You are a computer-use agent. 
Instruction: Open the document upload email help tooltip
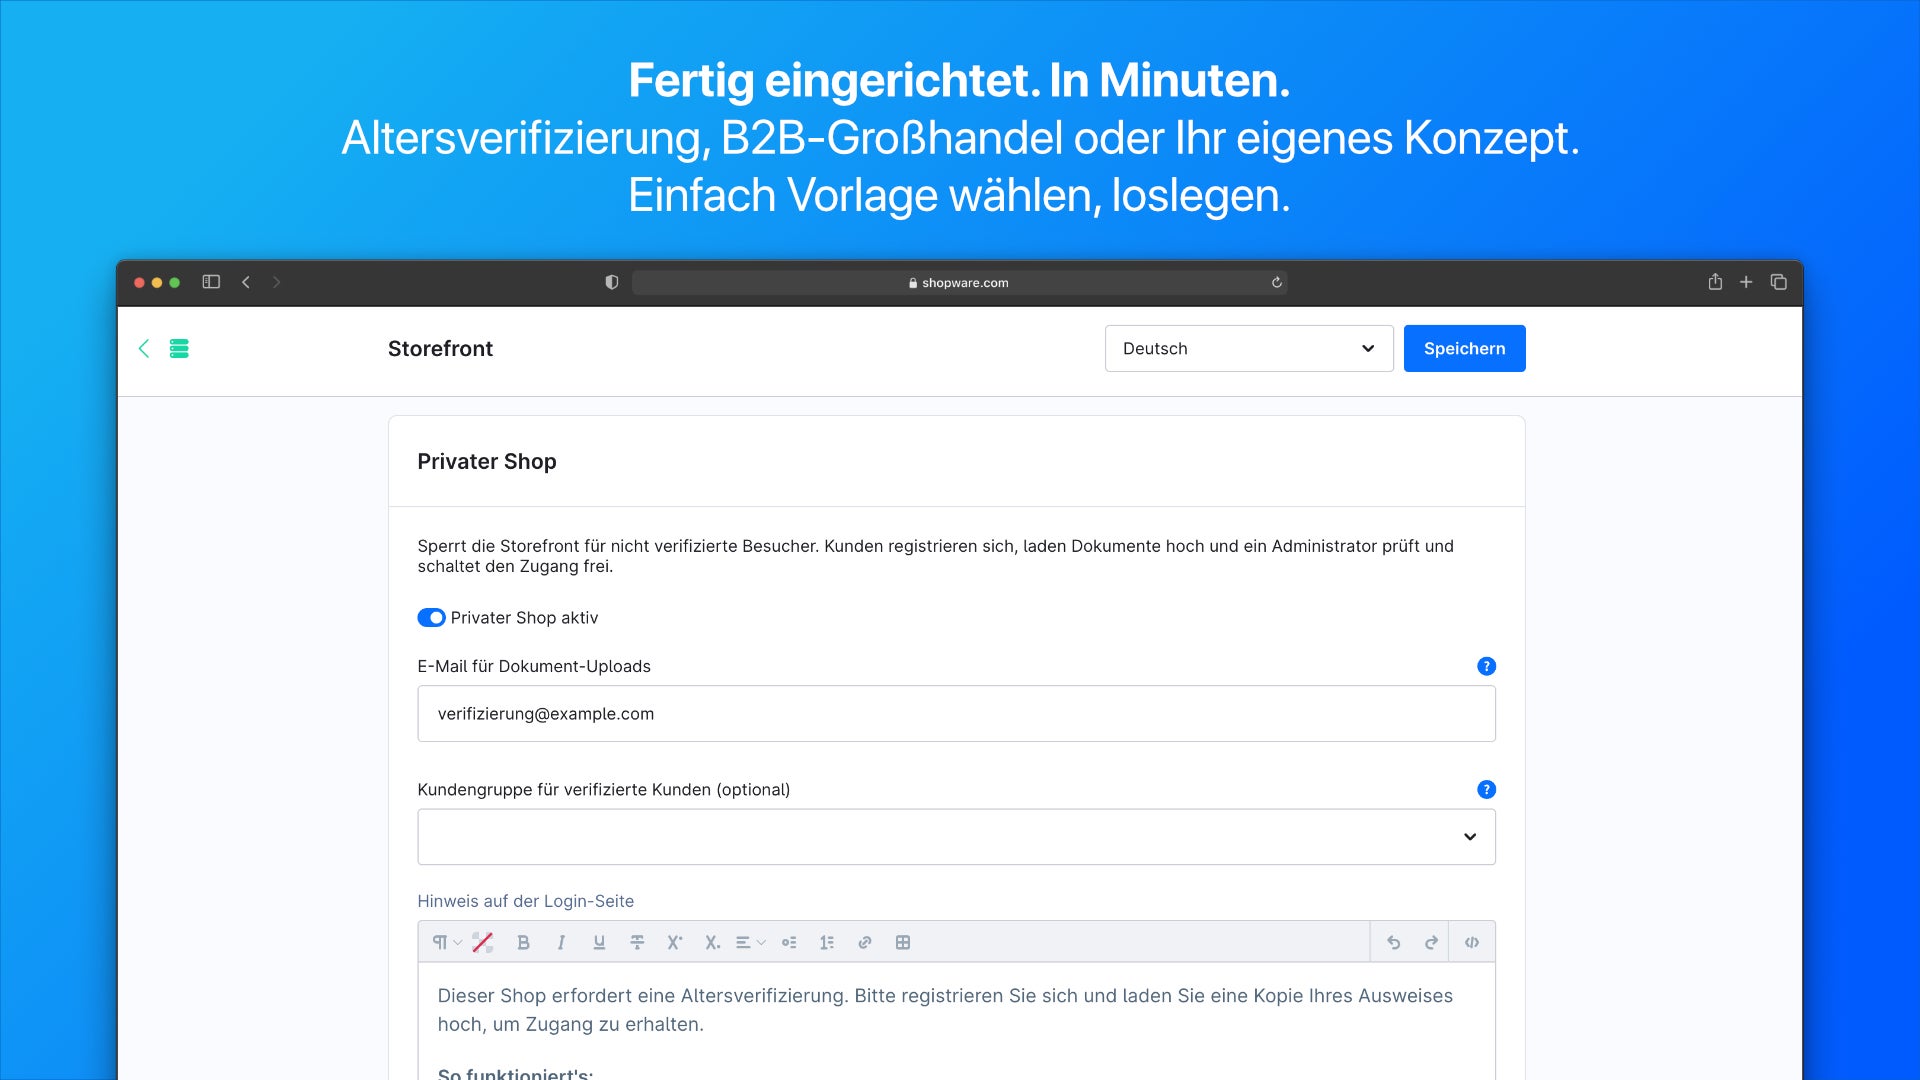click(1486, 666)
